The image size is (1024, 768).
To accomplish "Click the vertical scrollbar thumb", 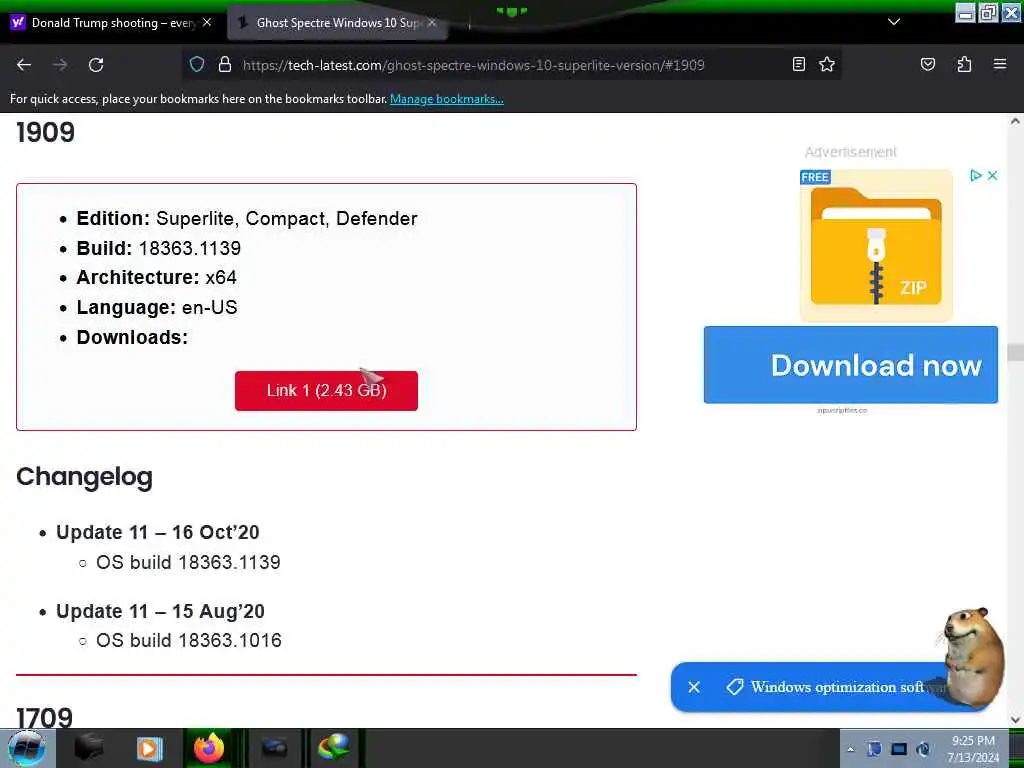I will pos(1015,352).
